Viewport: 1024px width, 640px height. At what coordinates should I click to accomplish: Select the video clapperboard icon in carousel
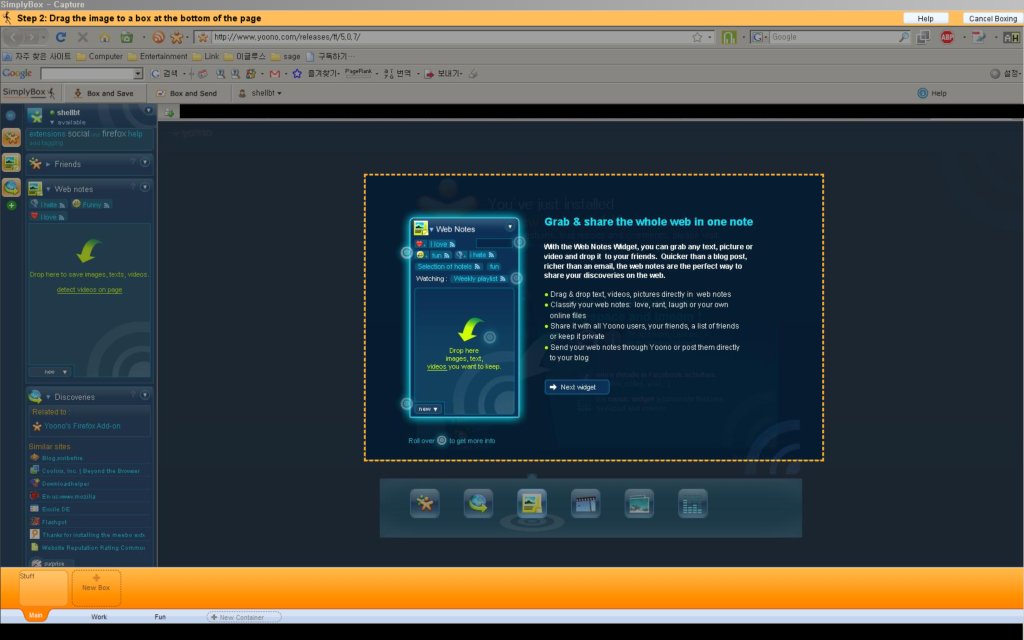coord(585,504)
